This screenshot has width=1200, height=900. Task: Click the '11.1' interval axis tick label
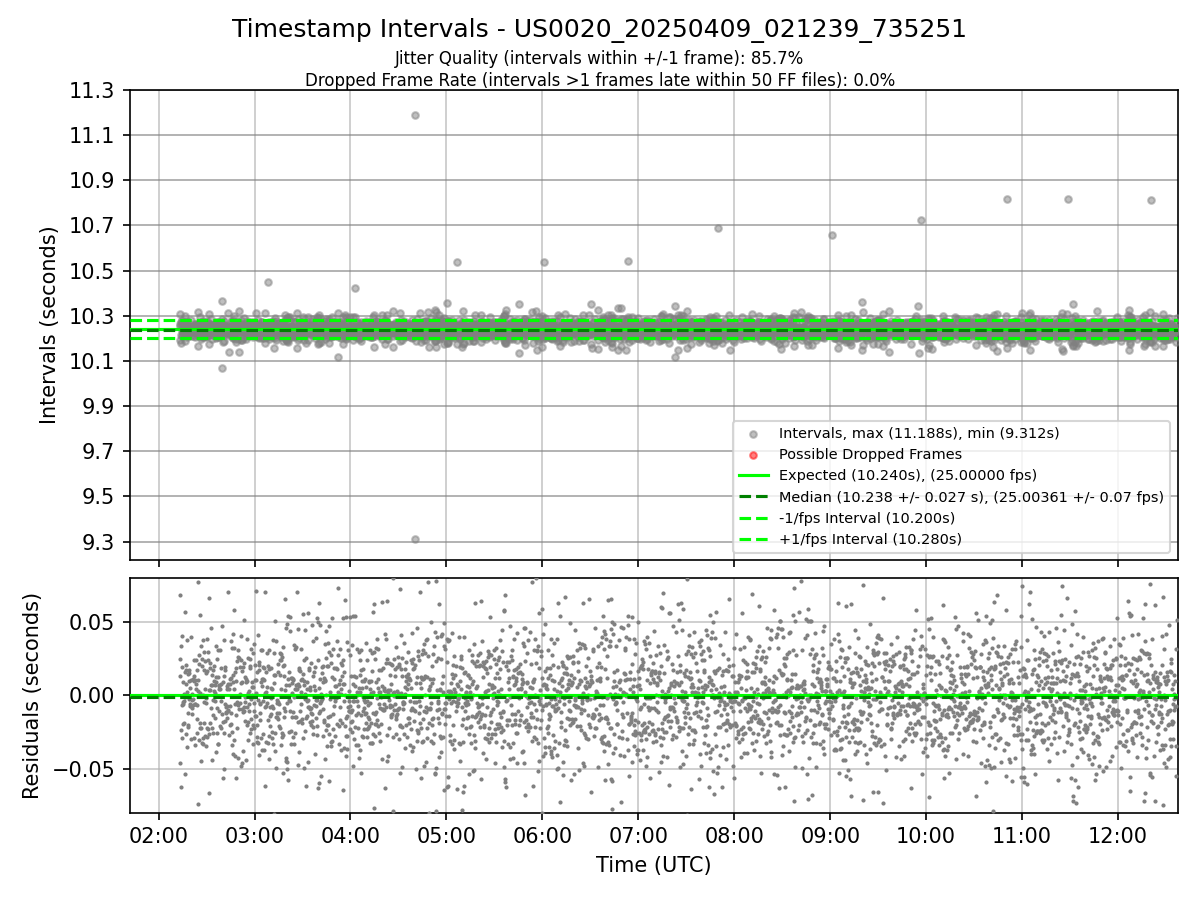pyautogui.click(x=94, y=136)
